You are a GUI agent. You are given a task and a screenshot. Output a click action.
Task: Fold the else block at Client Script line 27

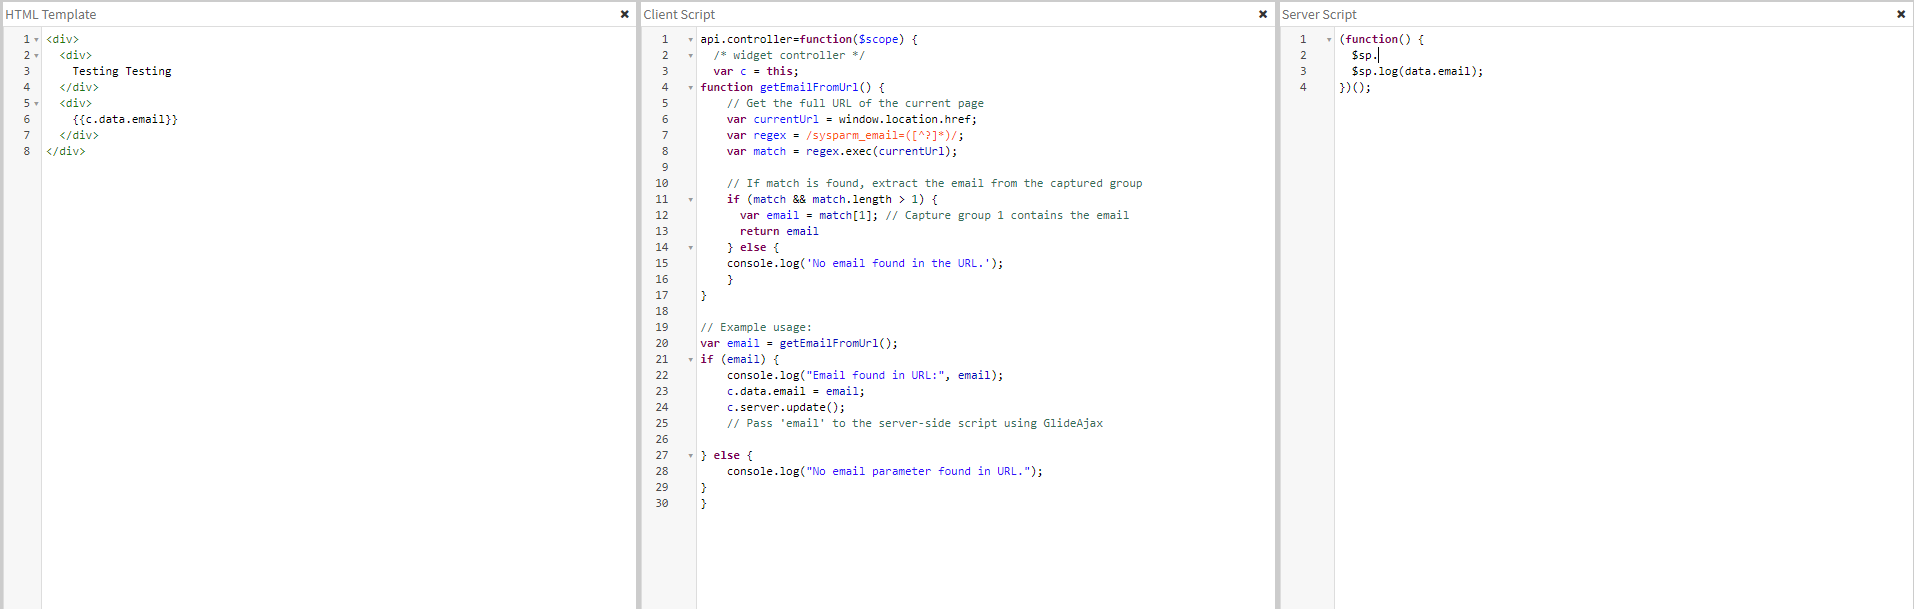(x=690, y=456)
